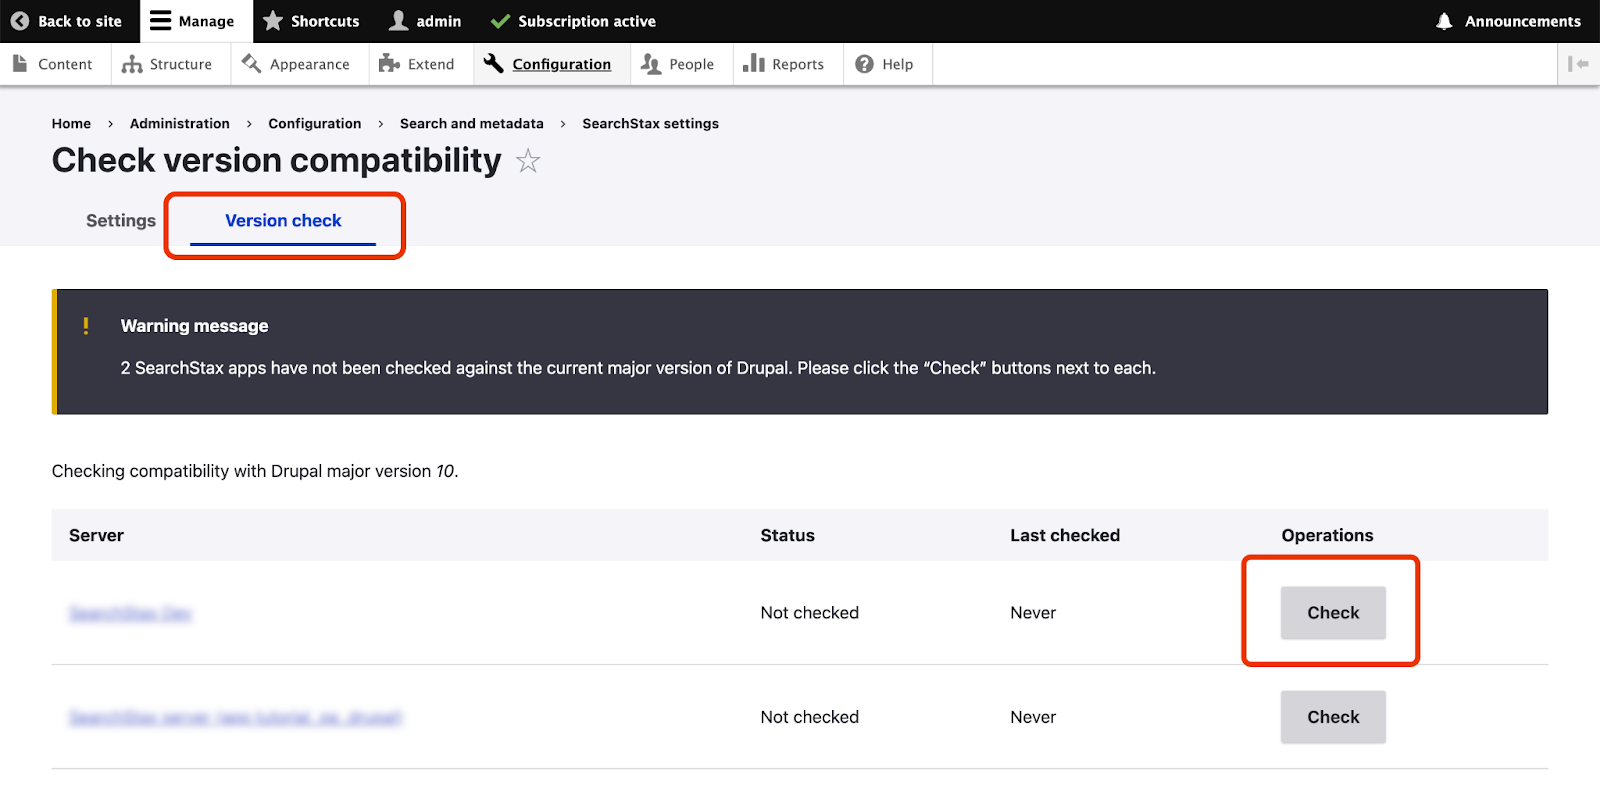
Task: Click Check button for first server
Action: 1333,613
